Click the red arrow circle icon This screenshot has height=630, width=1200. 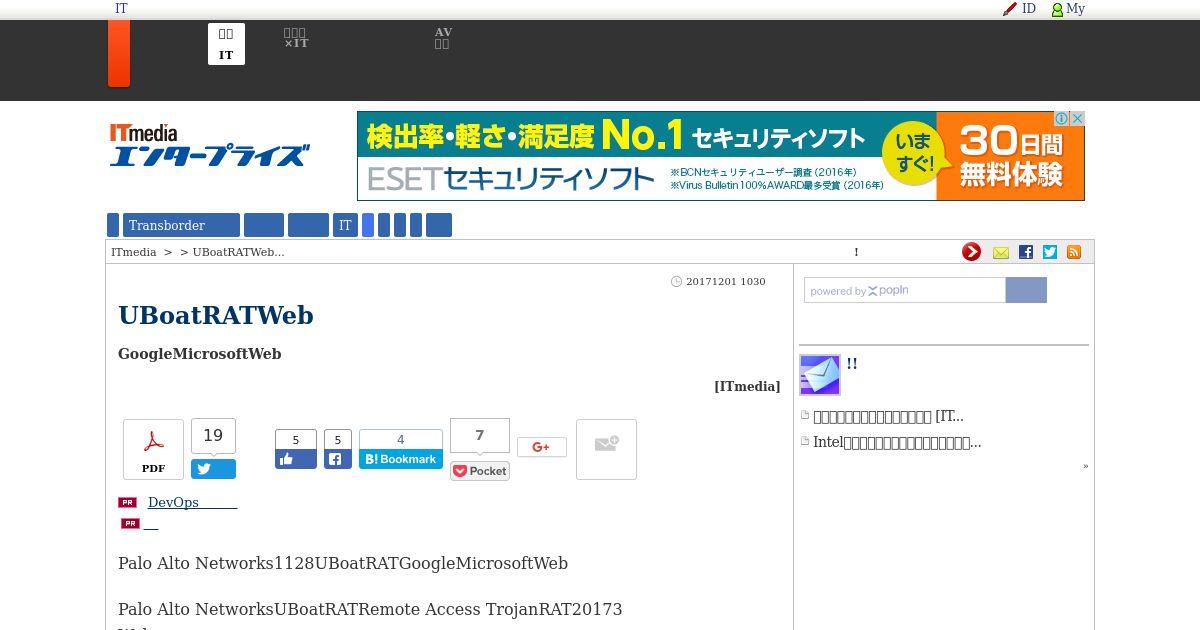pyautogui.click(x=971, y=252)
